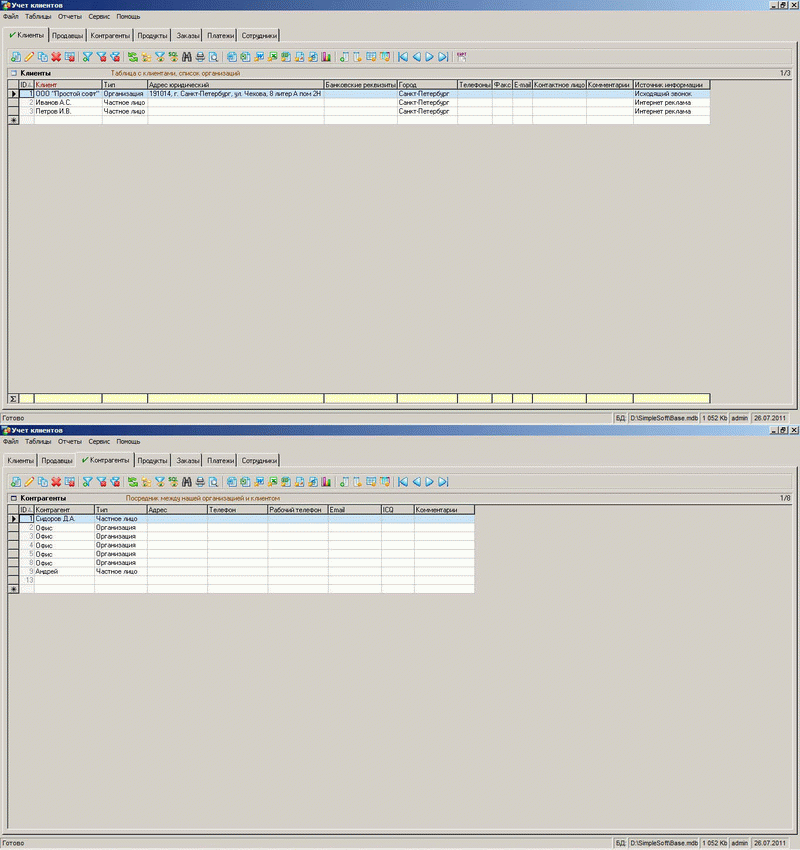
Task: Sort by ID column in Клиенты table
Action: [x=25, y=85]
